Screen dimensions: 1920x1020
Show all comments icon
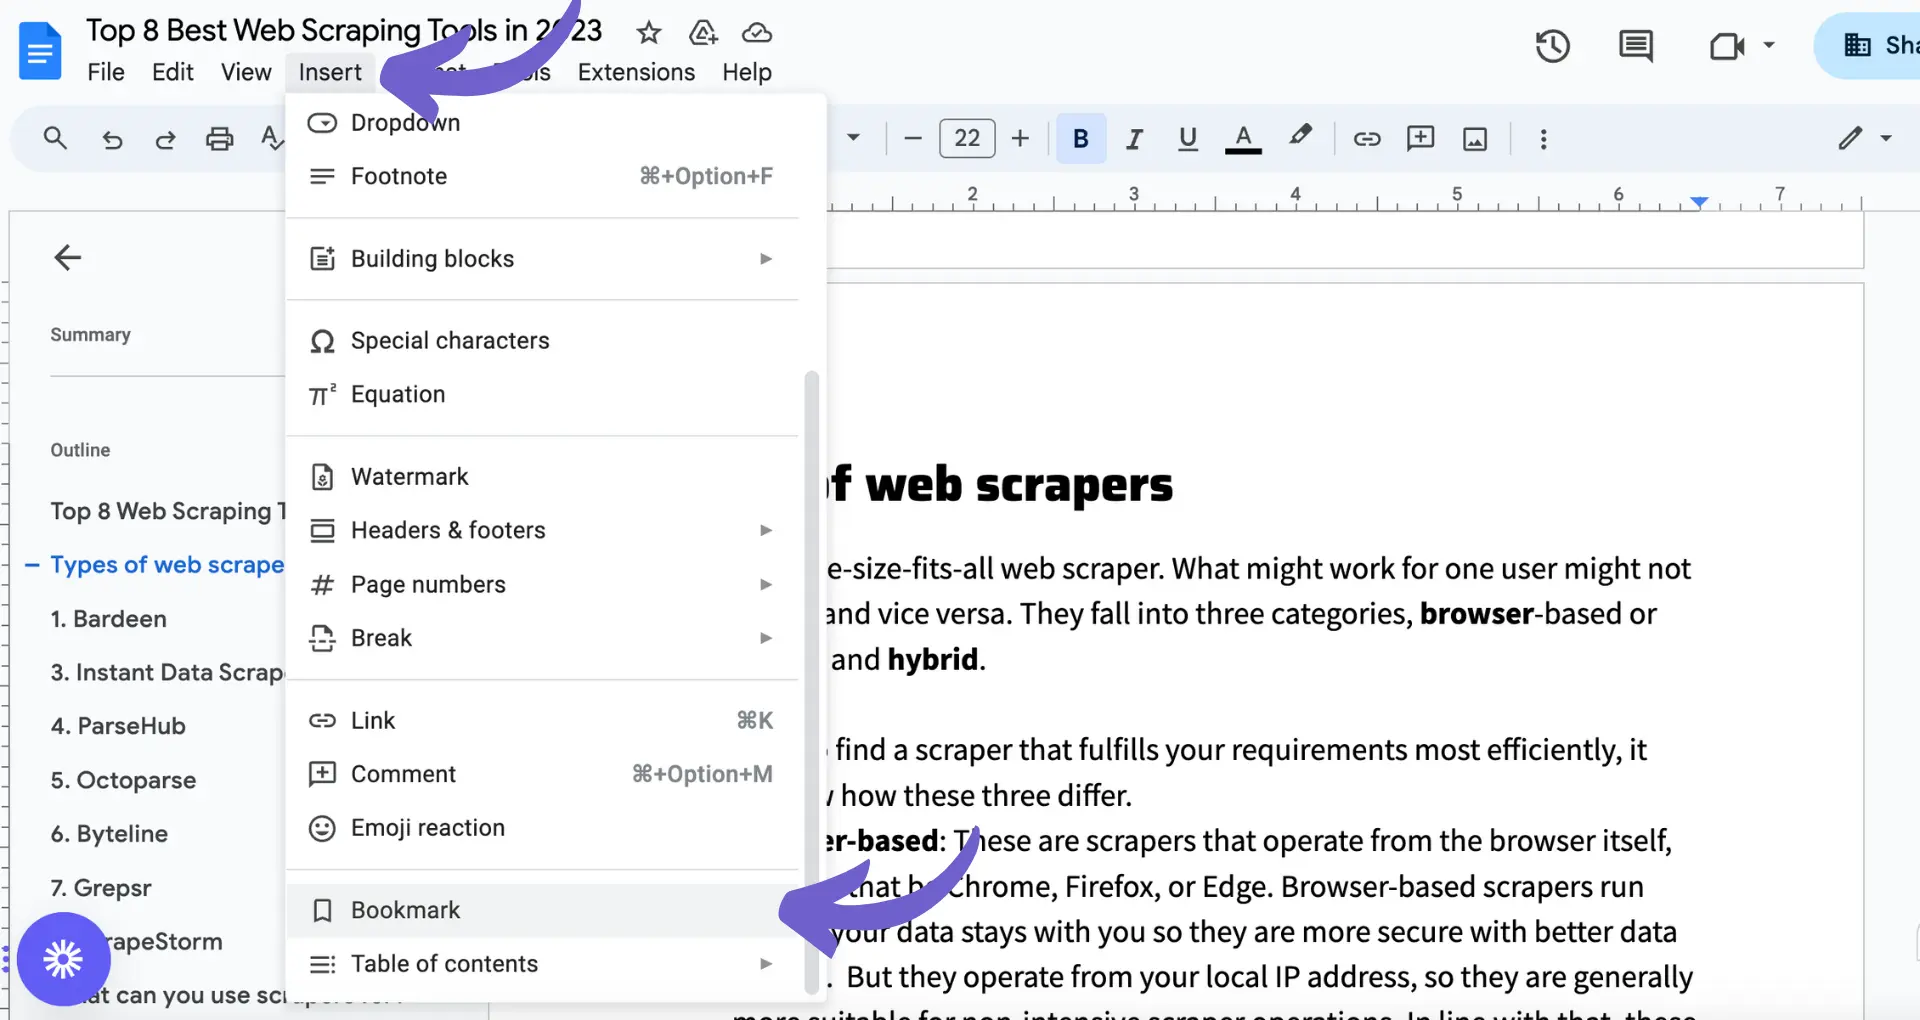point(1636,46)
